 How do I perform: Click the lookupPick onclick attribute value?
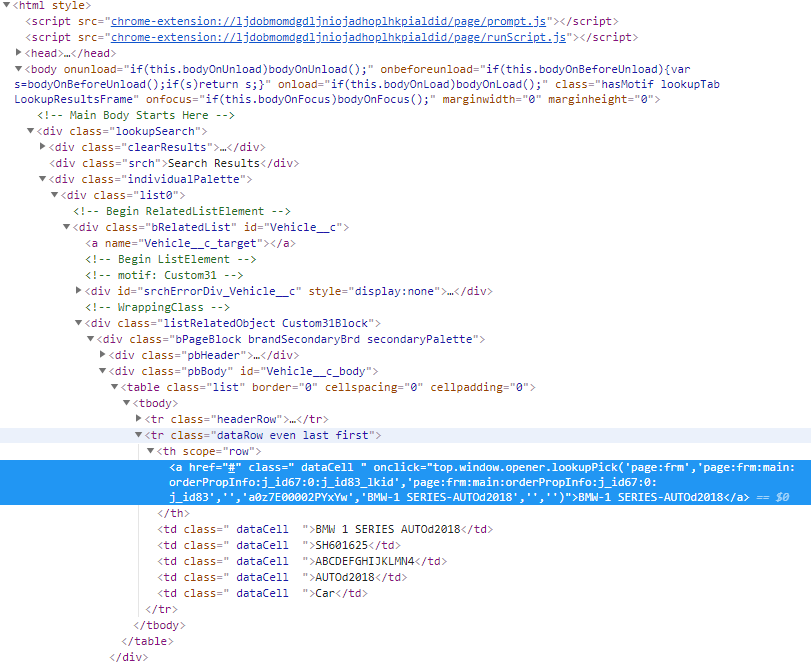coord(482,482)
